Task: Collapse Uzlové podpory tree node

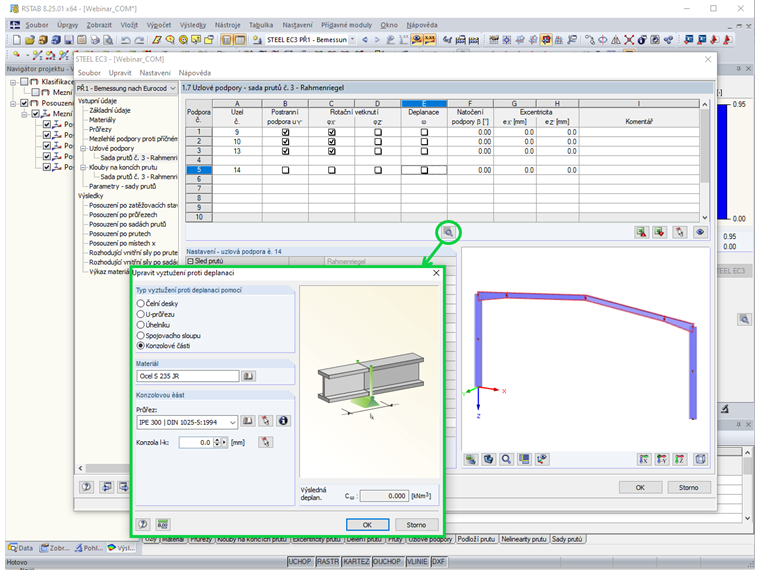Action: tap(83, 148)
